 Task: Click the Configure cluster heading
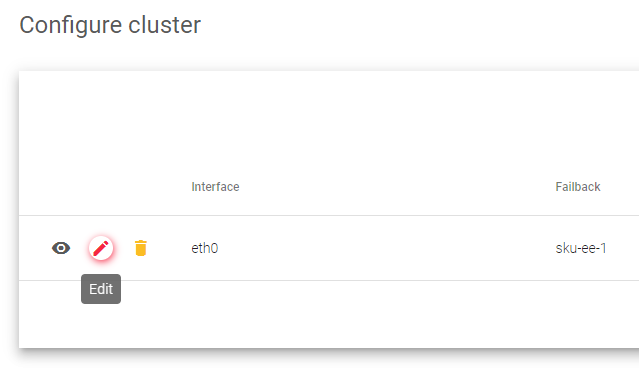pyautogui.click(x=110, y=25)
